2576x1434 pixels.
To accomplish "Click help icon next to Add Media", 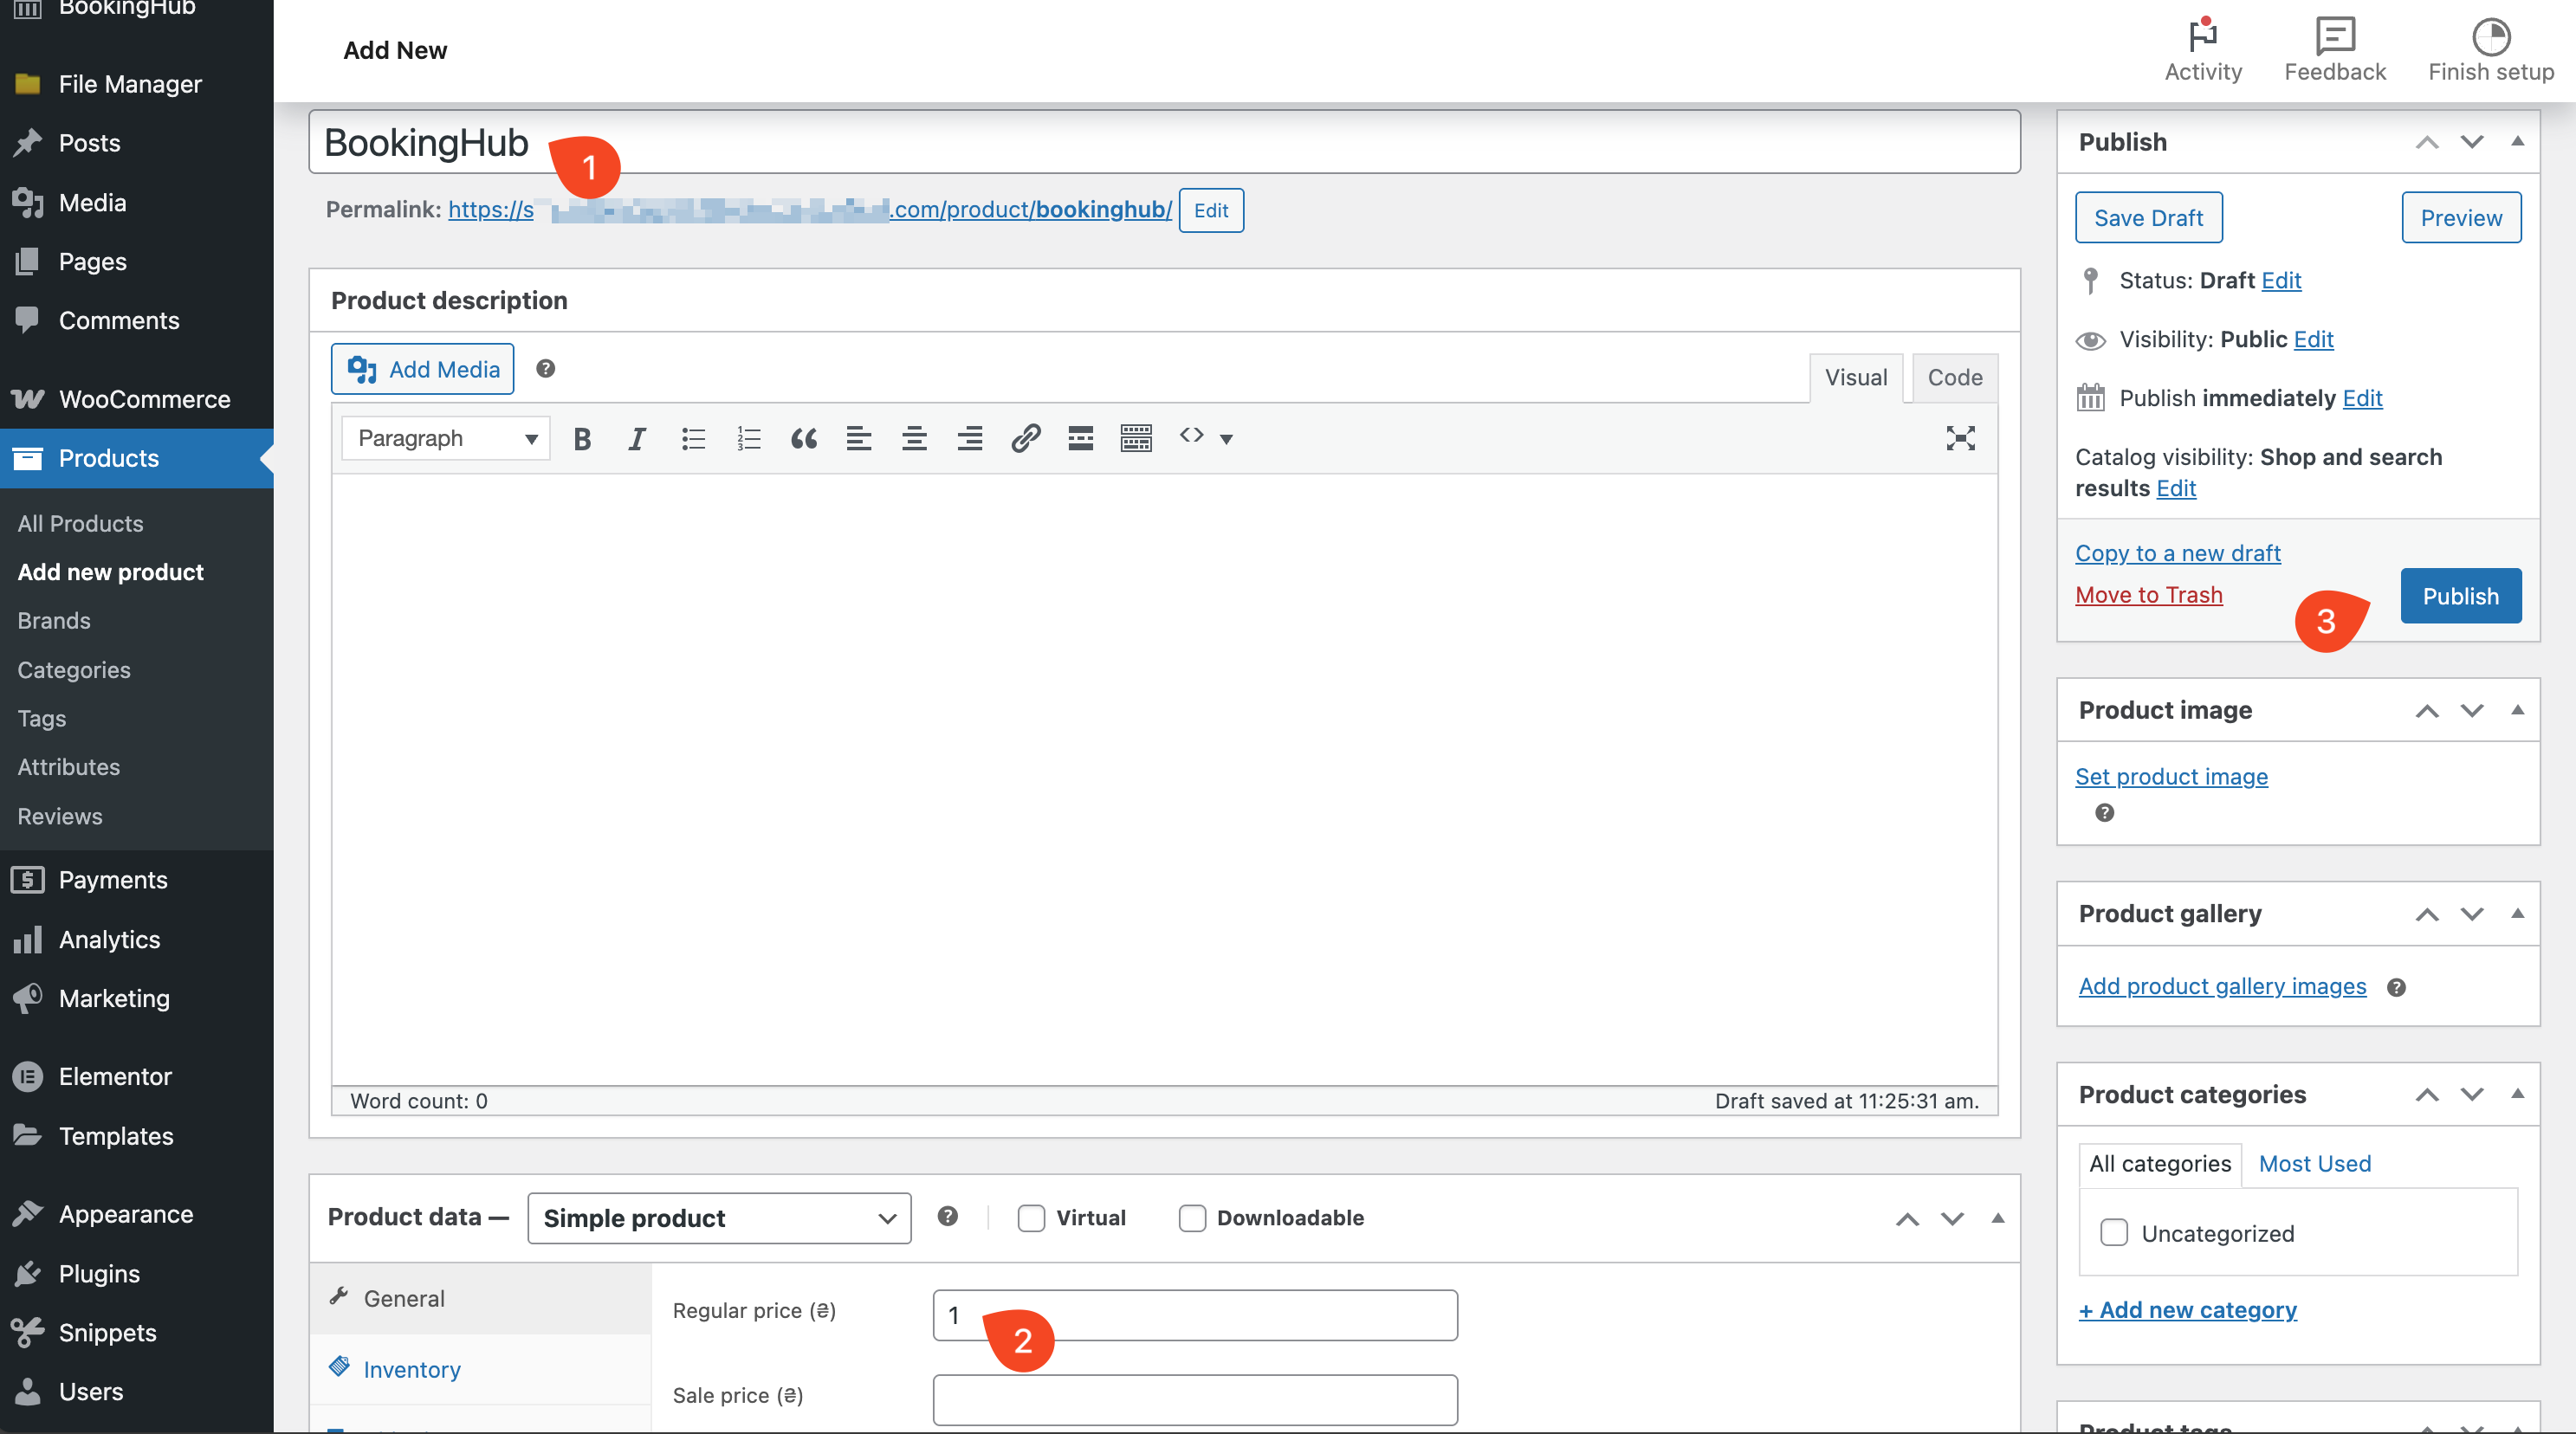I will tap(545, 369).
